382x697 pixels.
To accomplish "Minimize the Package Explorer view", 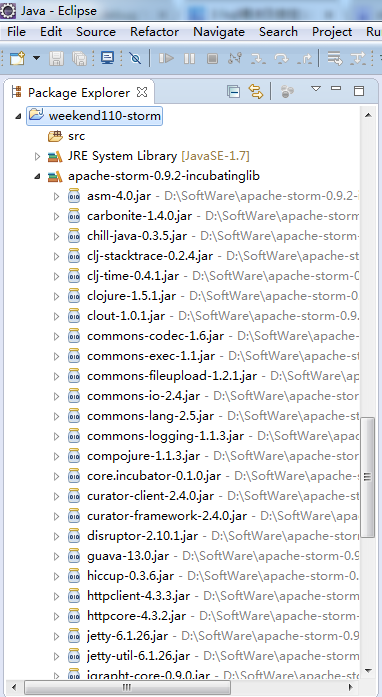I will (x=336, y=88).
